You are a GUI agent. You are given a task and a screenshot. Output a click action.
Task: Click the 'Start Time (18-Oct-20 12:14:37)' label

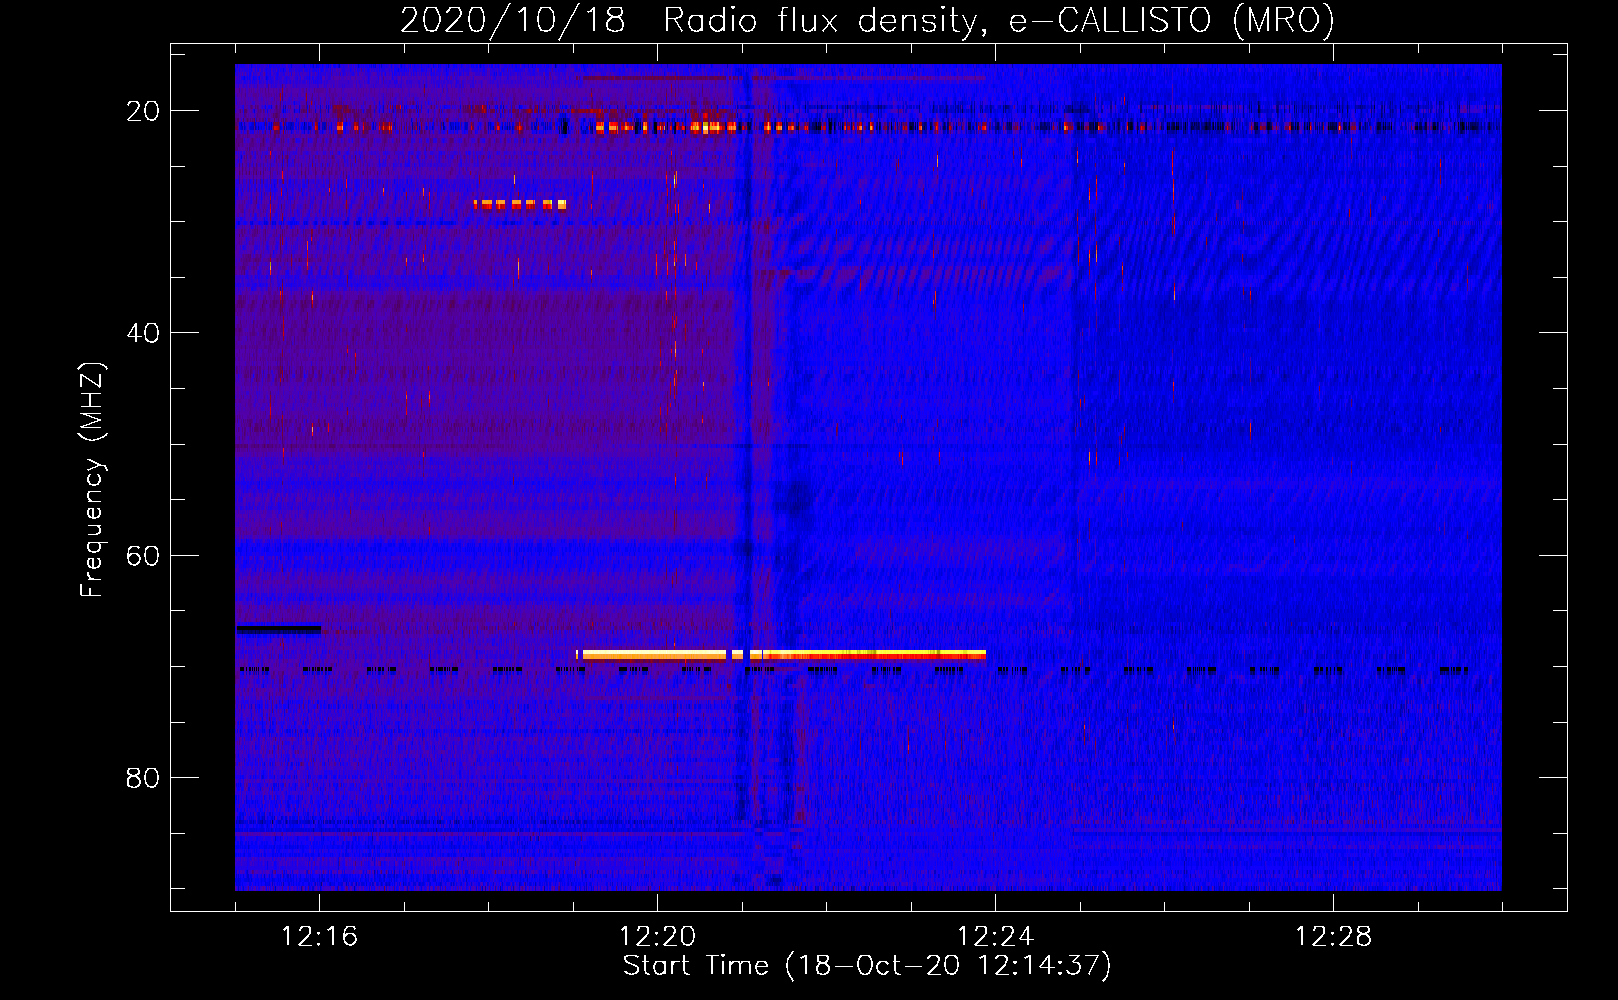click(867, 966)
